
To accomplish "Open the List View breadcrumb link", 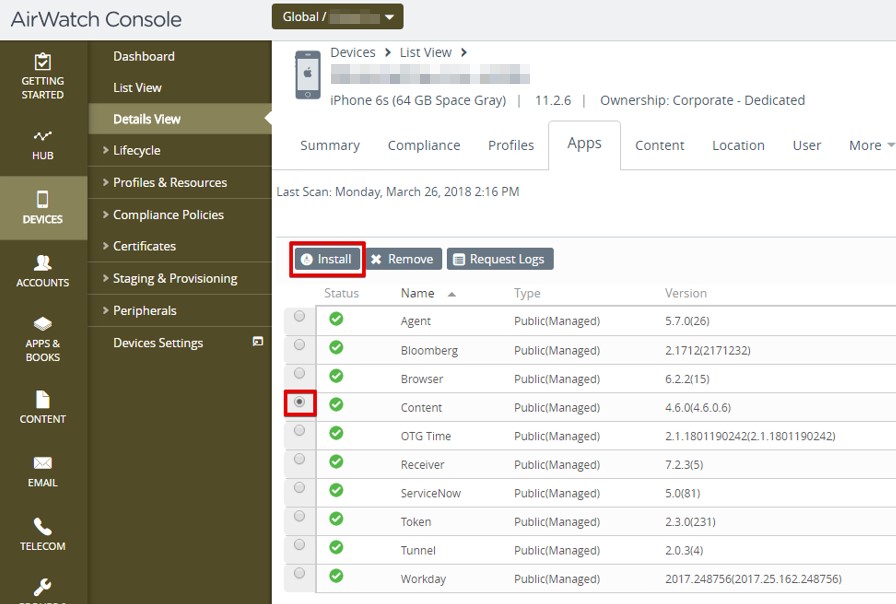I will (x=426, y=52).
